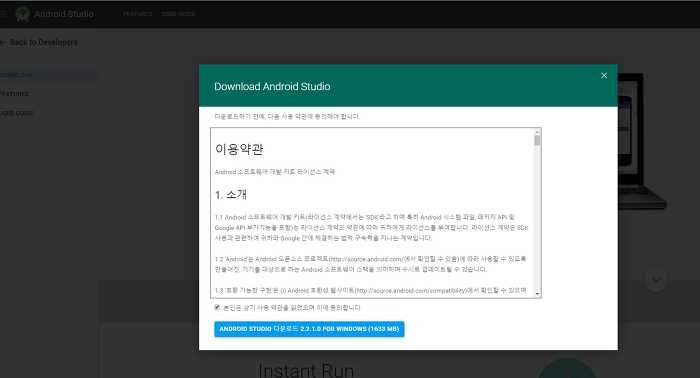Select USER GUIDE in the left sidebar
The width and height of the screenshot is (700, 378).
coord(17,113)
